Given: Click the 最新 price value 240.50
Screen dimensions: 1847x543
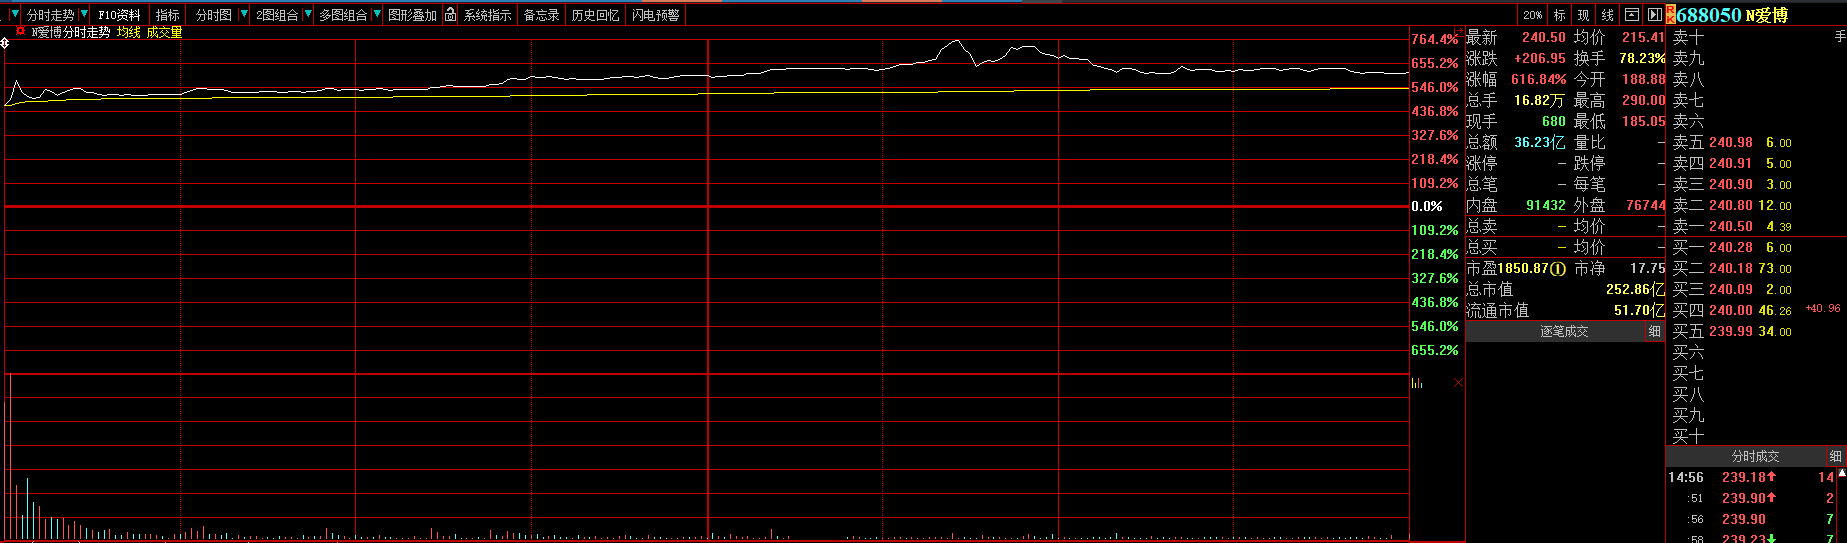Looking at the screenshot, I should 1544,37.
